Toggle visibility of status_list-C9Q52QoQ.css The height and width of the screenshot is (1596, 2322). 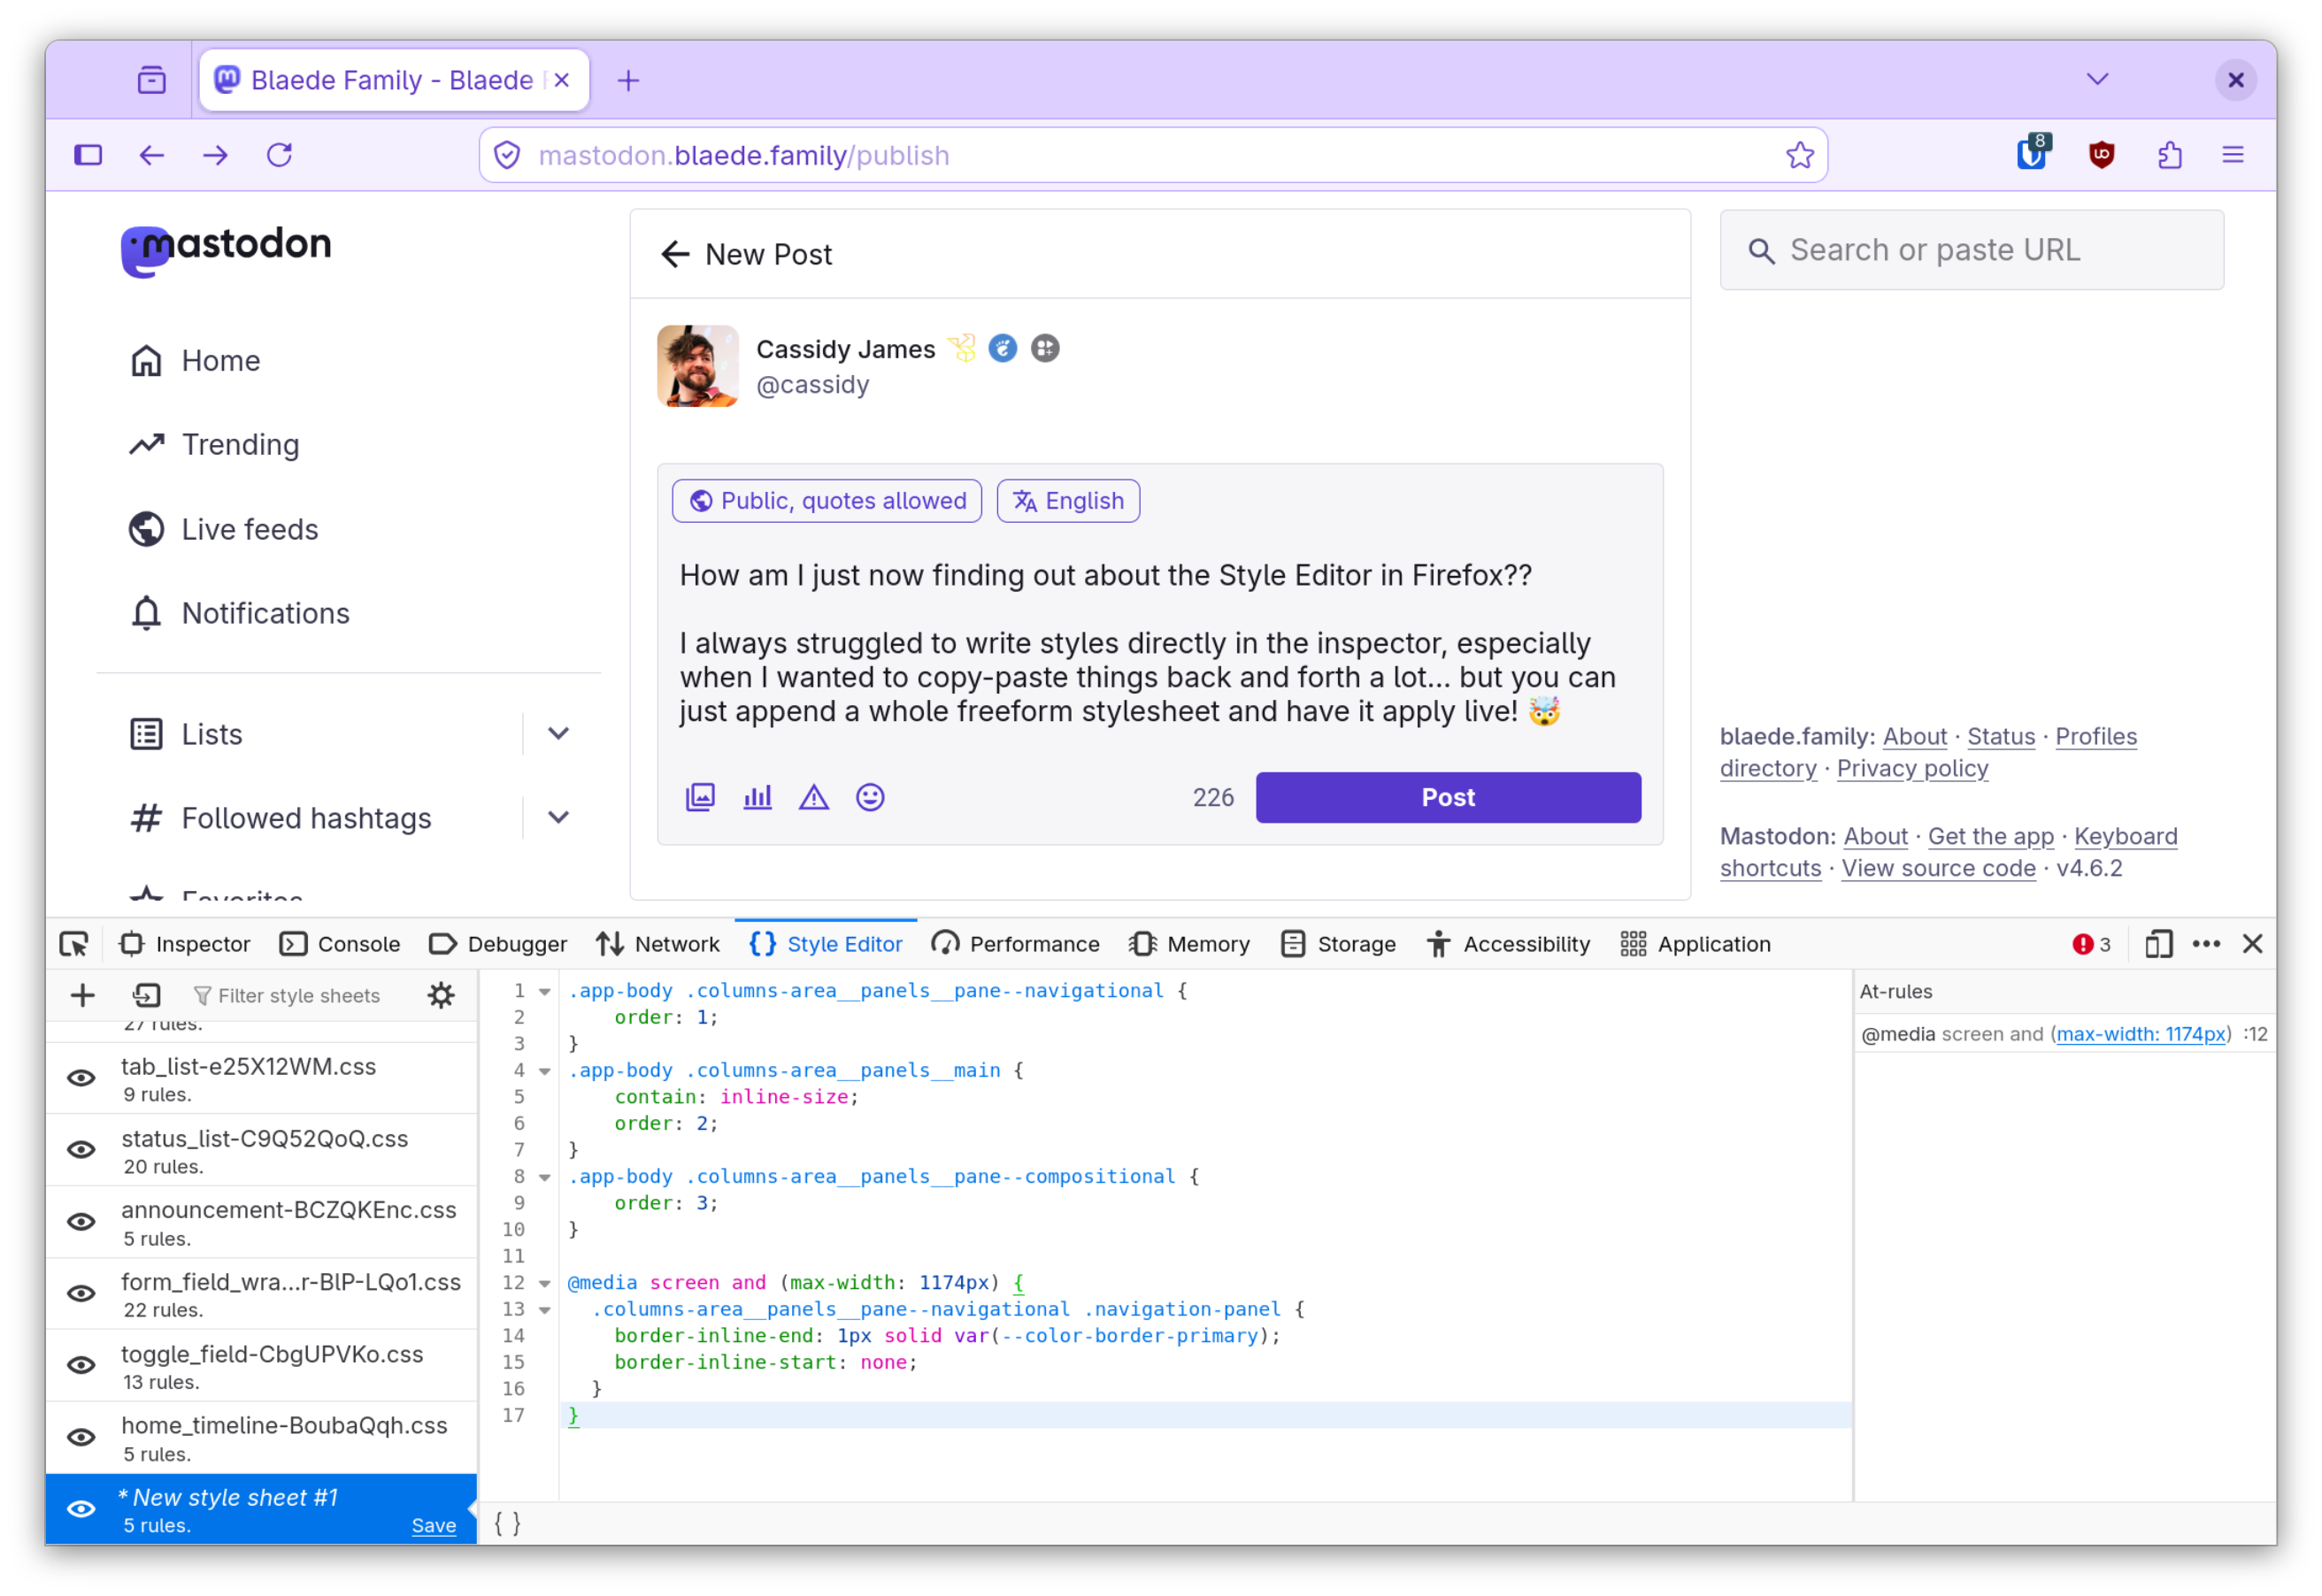point(81,1150)
